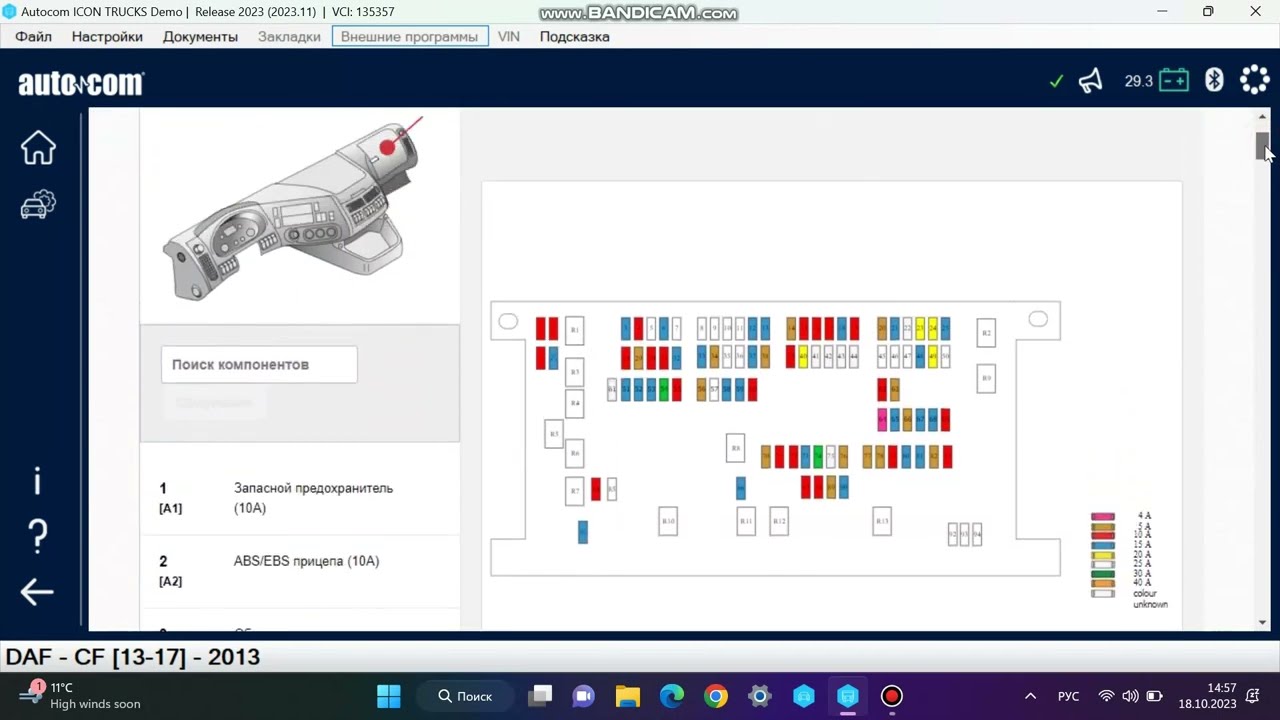Select pink fuse 64 in the diagram
This screenshot has width=1280, height=720.
point(882,420)
